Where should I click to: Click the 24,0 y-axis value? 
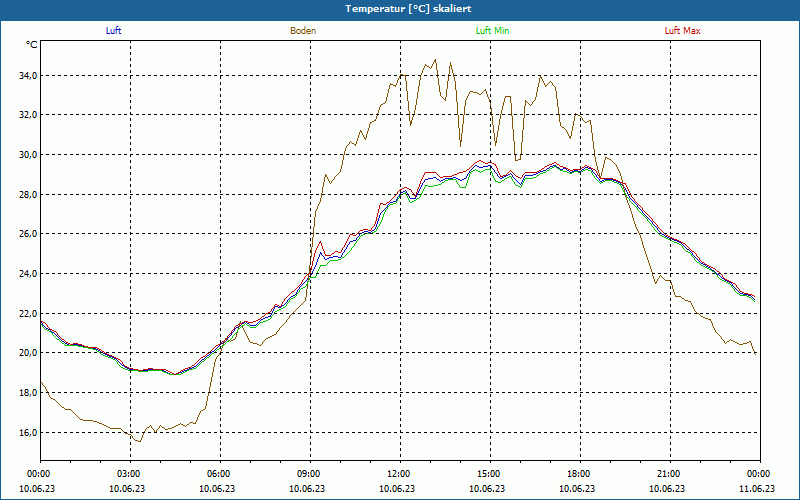pyautogui.click(x=28, y=273)
